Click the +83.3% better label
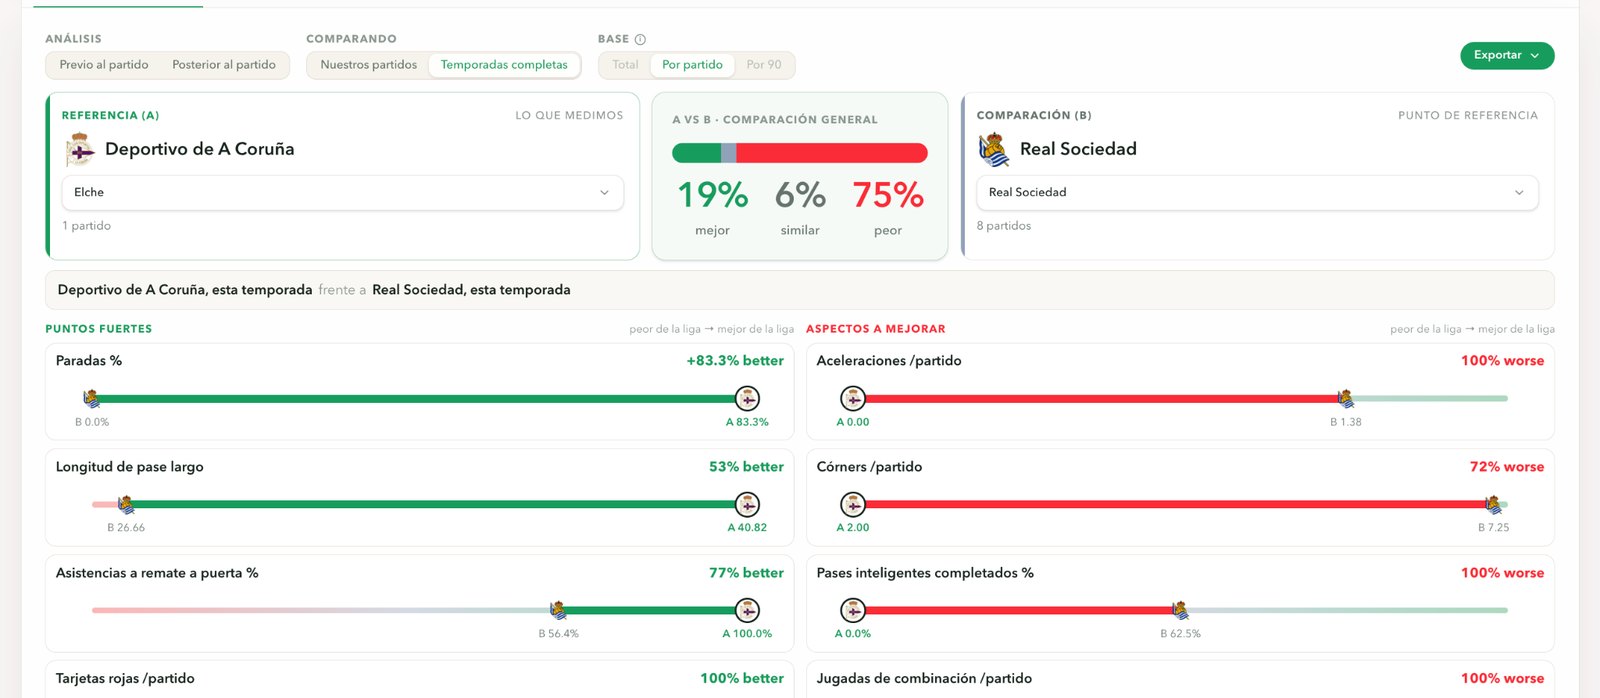The width and height of the screenshot is (1600, 698). click(735, 361)
